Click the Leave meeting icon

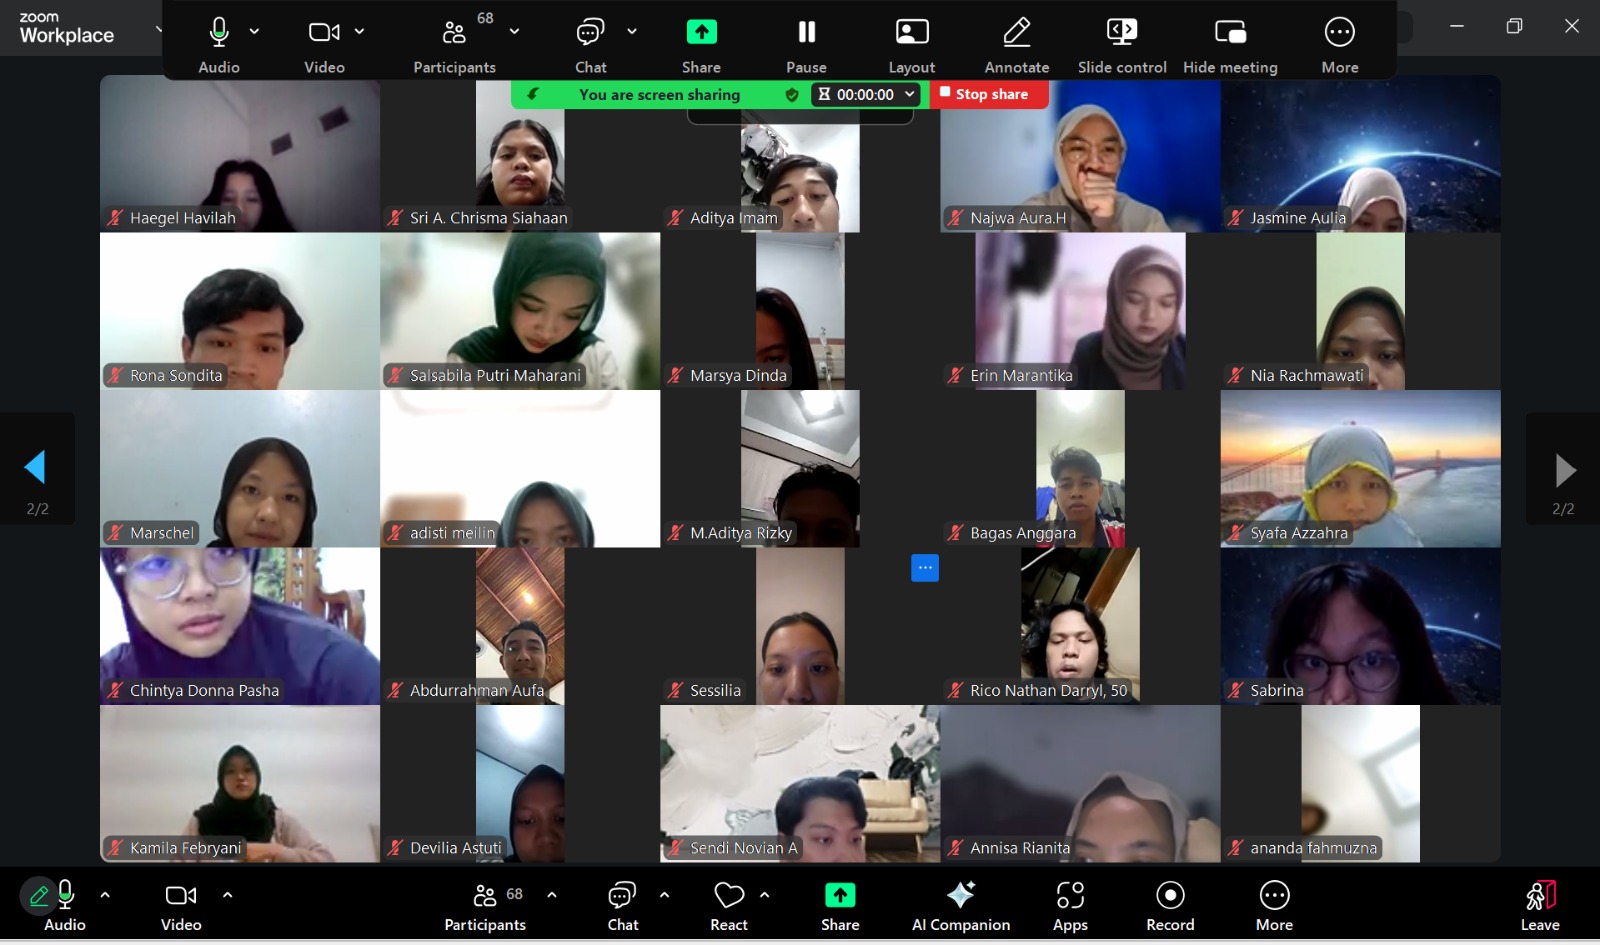(1539, 896)
